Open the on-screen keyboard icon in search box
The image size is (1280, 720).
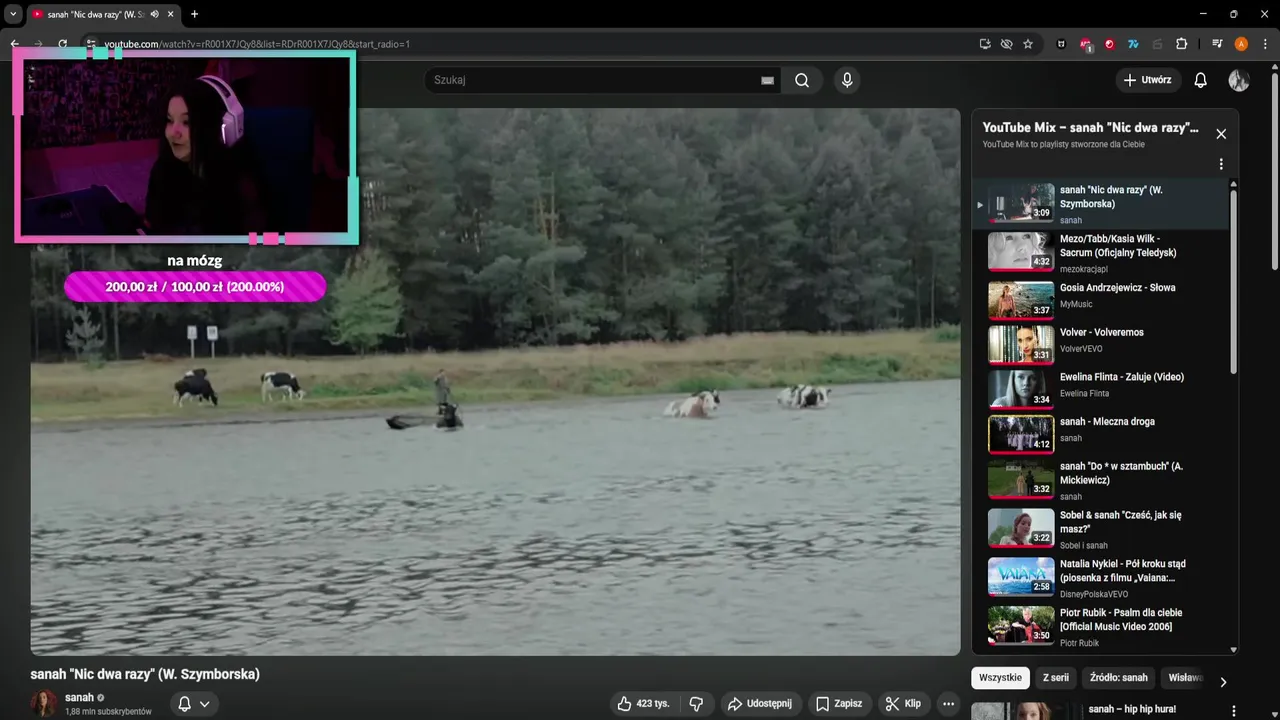click(x=767, y=80)
